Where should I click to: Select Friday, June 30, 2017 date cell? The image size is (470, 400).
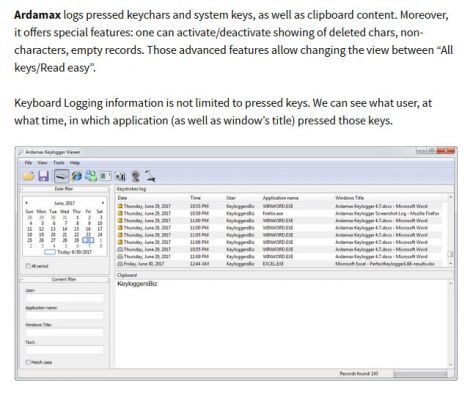coord(144,264)
